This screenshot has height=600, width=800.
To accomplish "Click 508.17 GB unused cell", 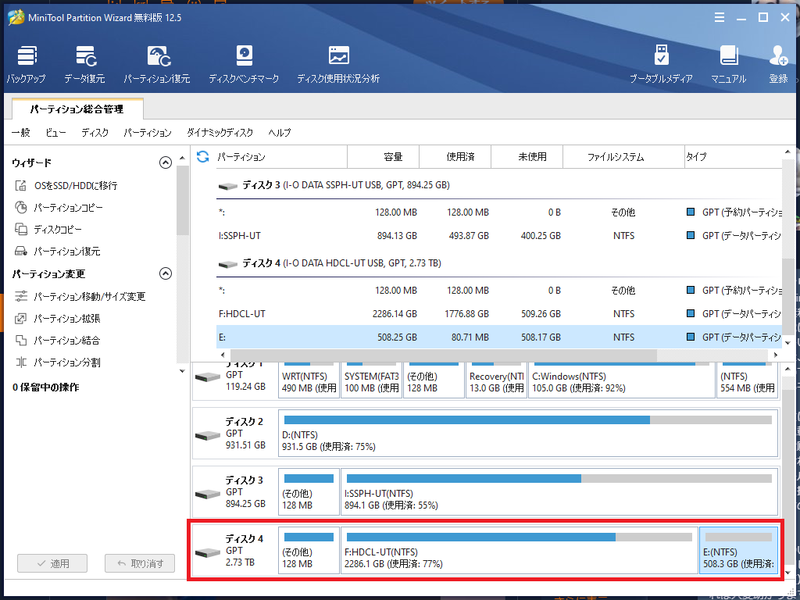I will [x=541, y=337].
